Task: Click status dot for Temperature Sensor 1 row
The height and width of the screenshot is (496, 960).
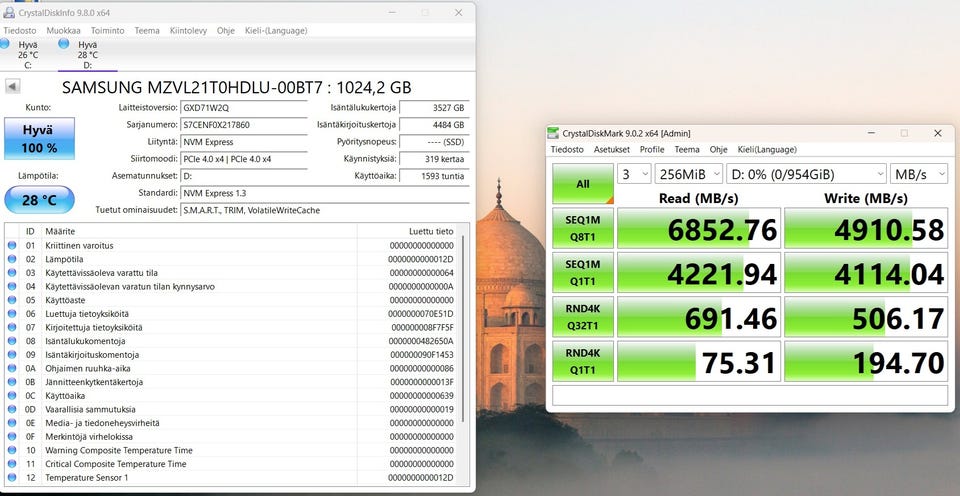Action: tap(12, 478)
